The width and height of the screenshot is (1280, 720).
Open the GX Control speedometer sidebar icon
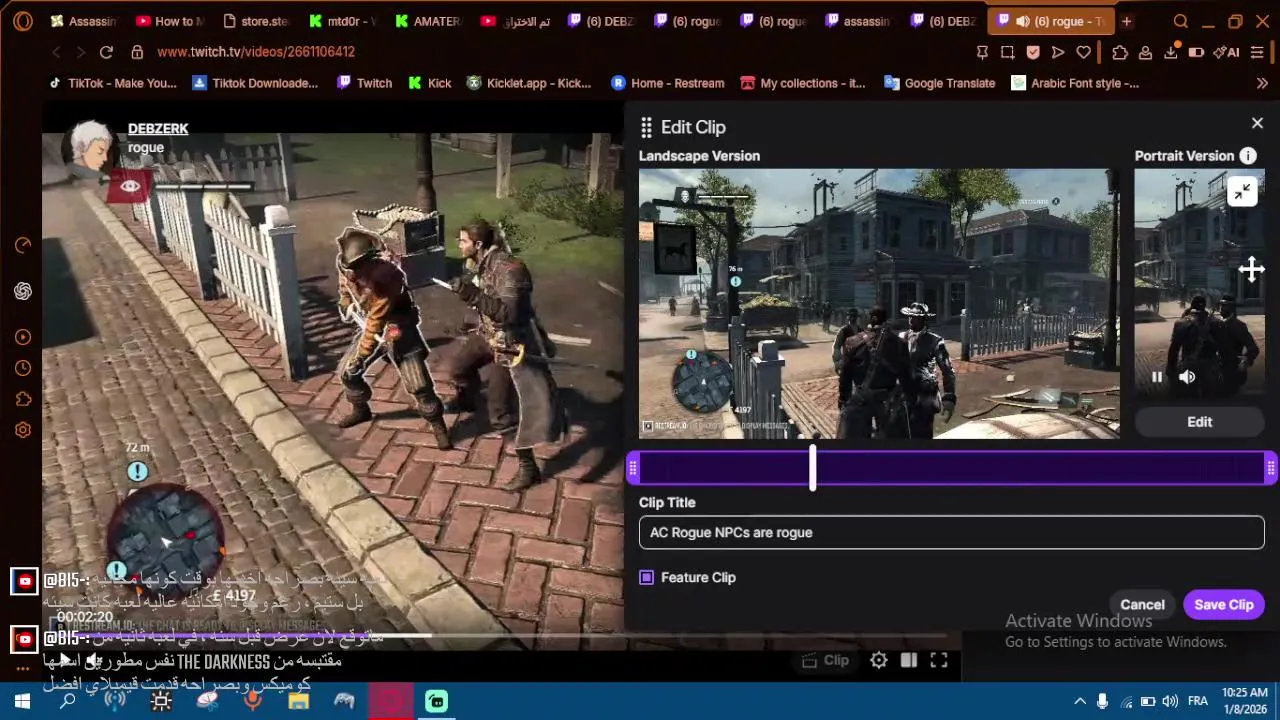coord(23,245)
